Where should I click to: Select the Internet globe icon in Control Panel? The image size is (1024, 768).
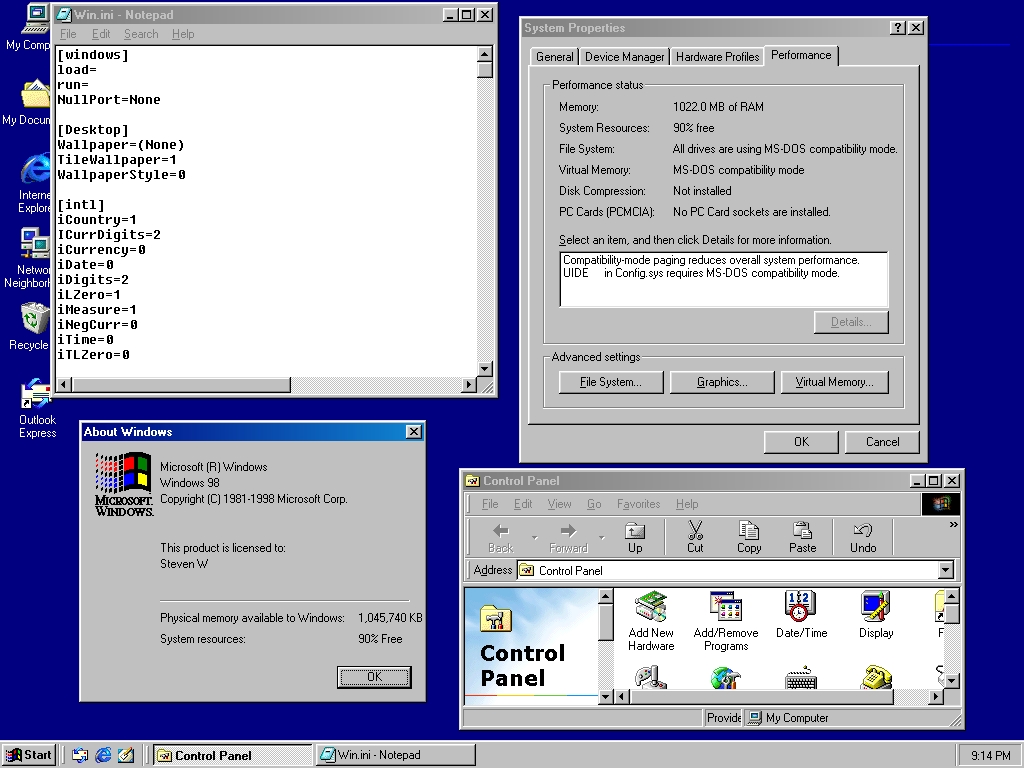tap(726, 677)
